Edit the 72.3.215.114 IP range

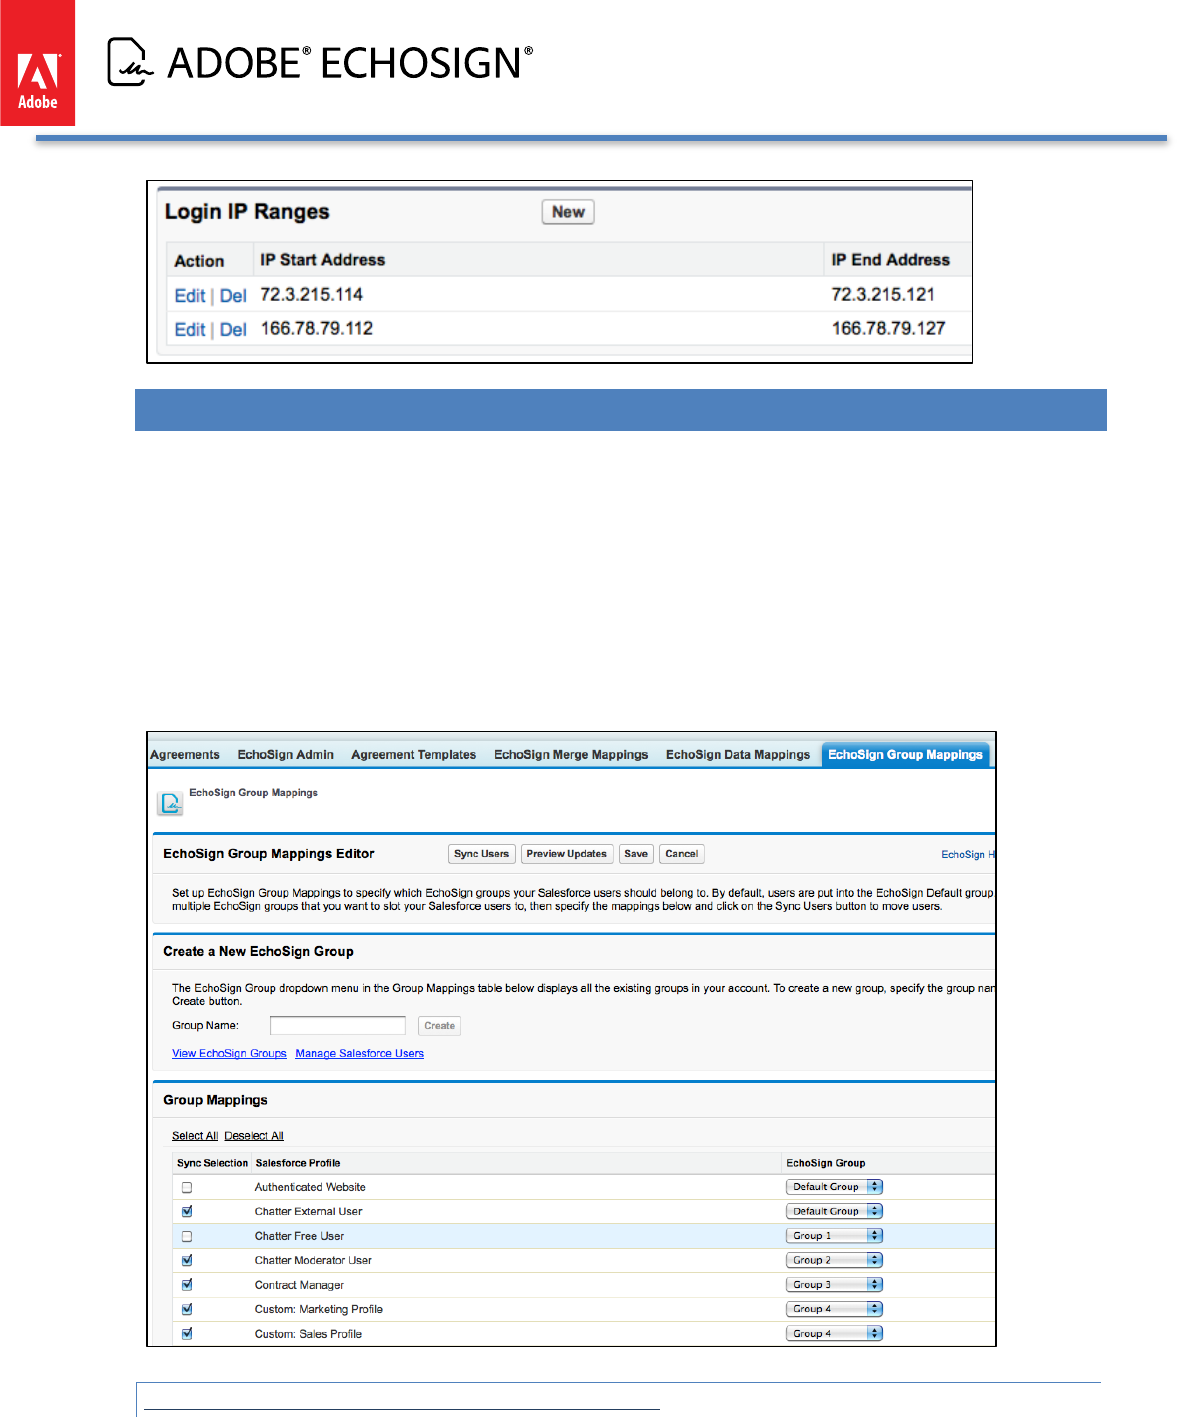pyautogui.click(x=190, y=296)
